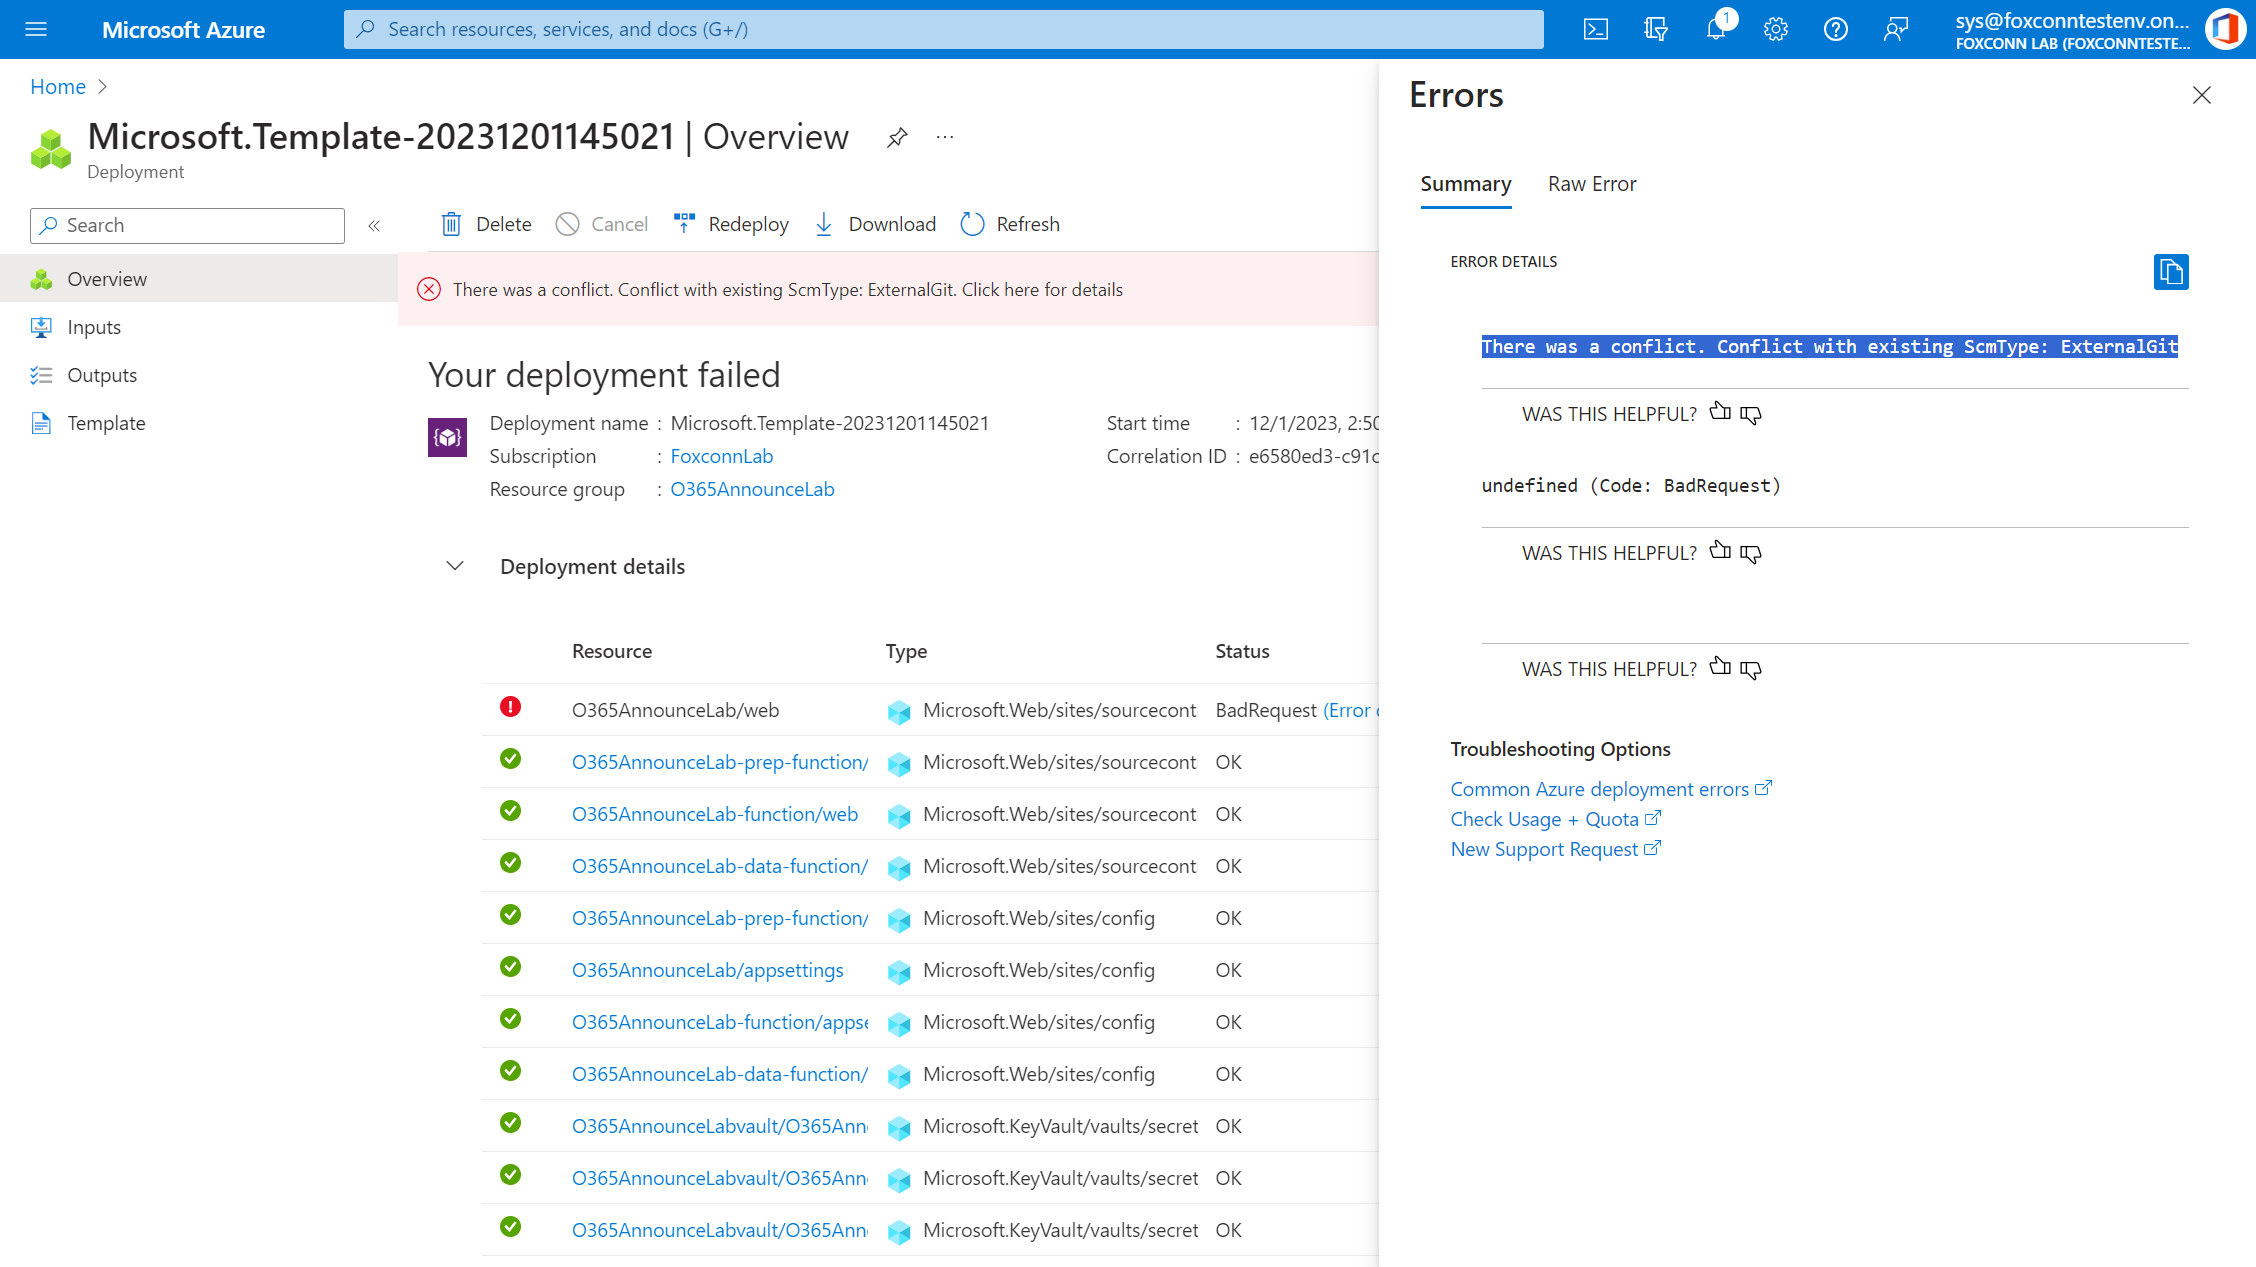
Task: Click the Delete deployment icon
Action: coord(452,224)
